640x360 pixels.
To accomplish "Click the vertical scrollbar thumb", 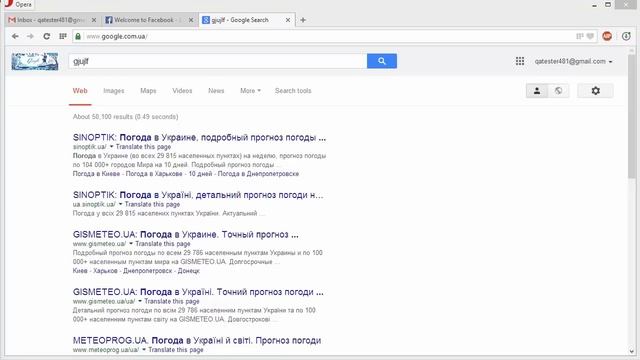I will tap(632, 116).
